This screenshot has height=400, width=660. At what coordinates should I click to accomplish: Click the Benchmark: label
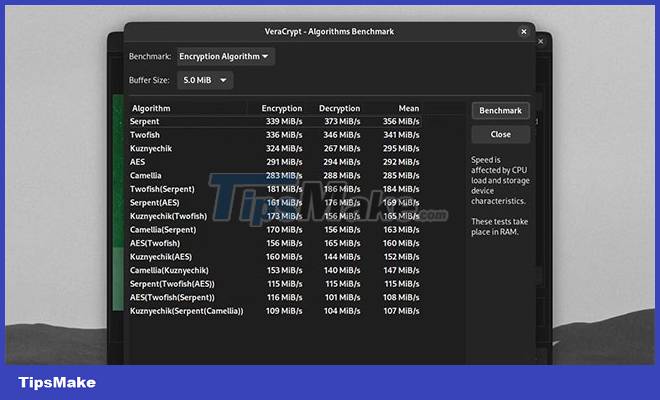coord(150,56)
